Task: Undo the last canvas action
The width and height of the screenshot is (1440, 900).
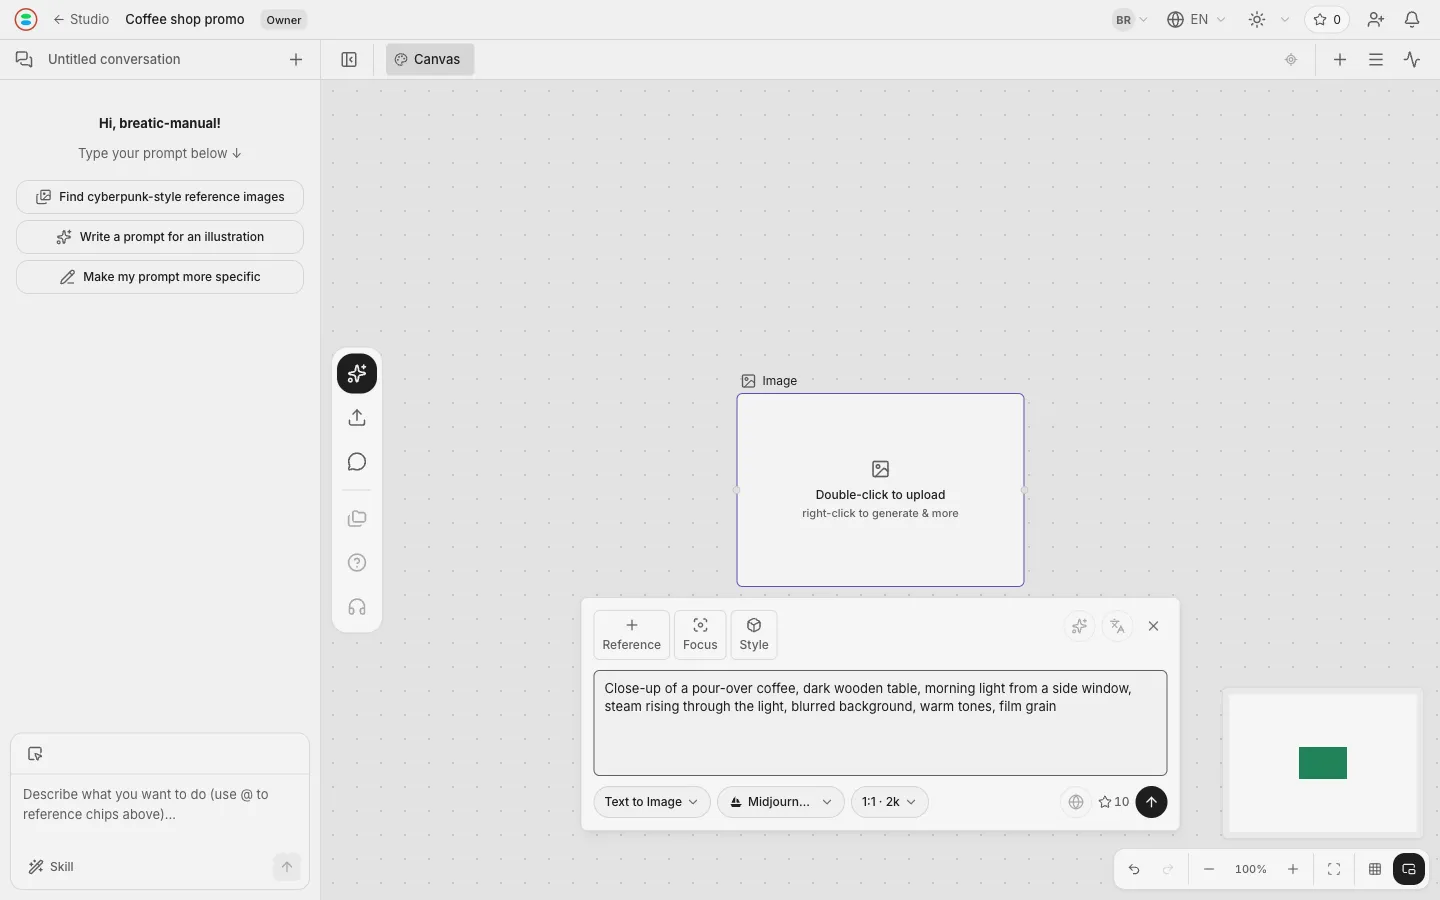Action: pyautogui.click(x=1134, y=869)
